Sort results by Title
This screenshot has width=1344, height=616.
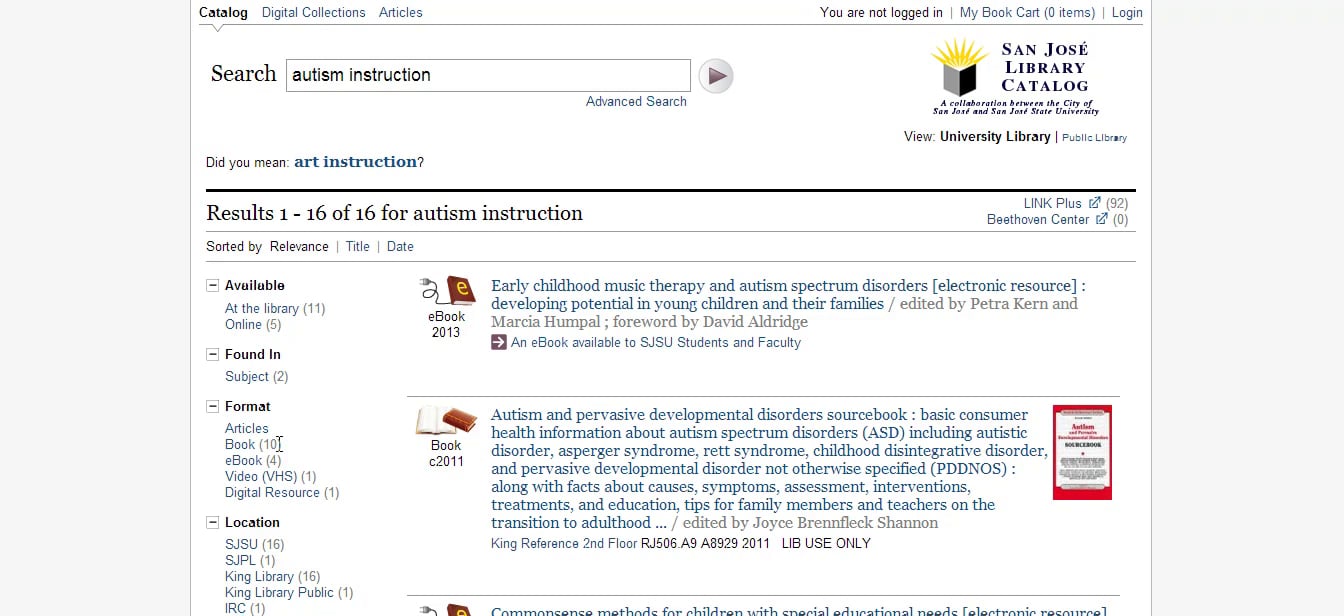click(x=357, y=246)
